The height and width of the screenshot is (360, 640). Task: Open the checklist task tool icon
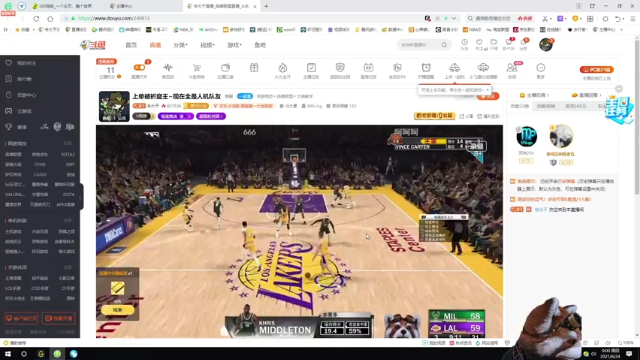click(x=311, y=70)
